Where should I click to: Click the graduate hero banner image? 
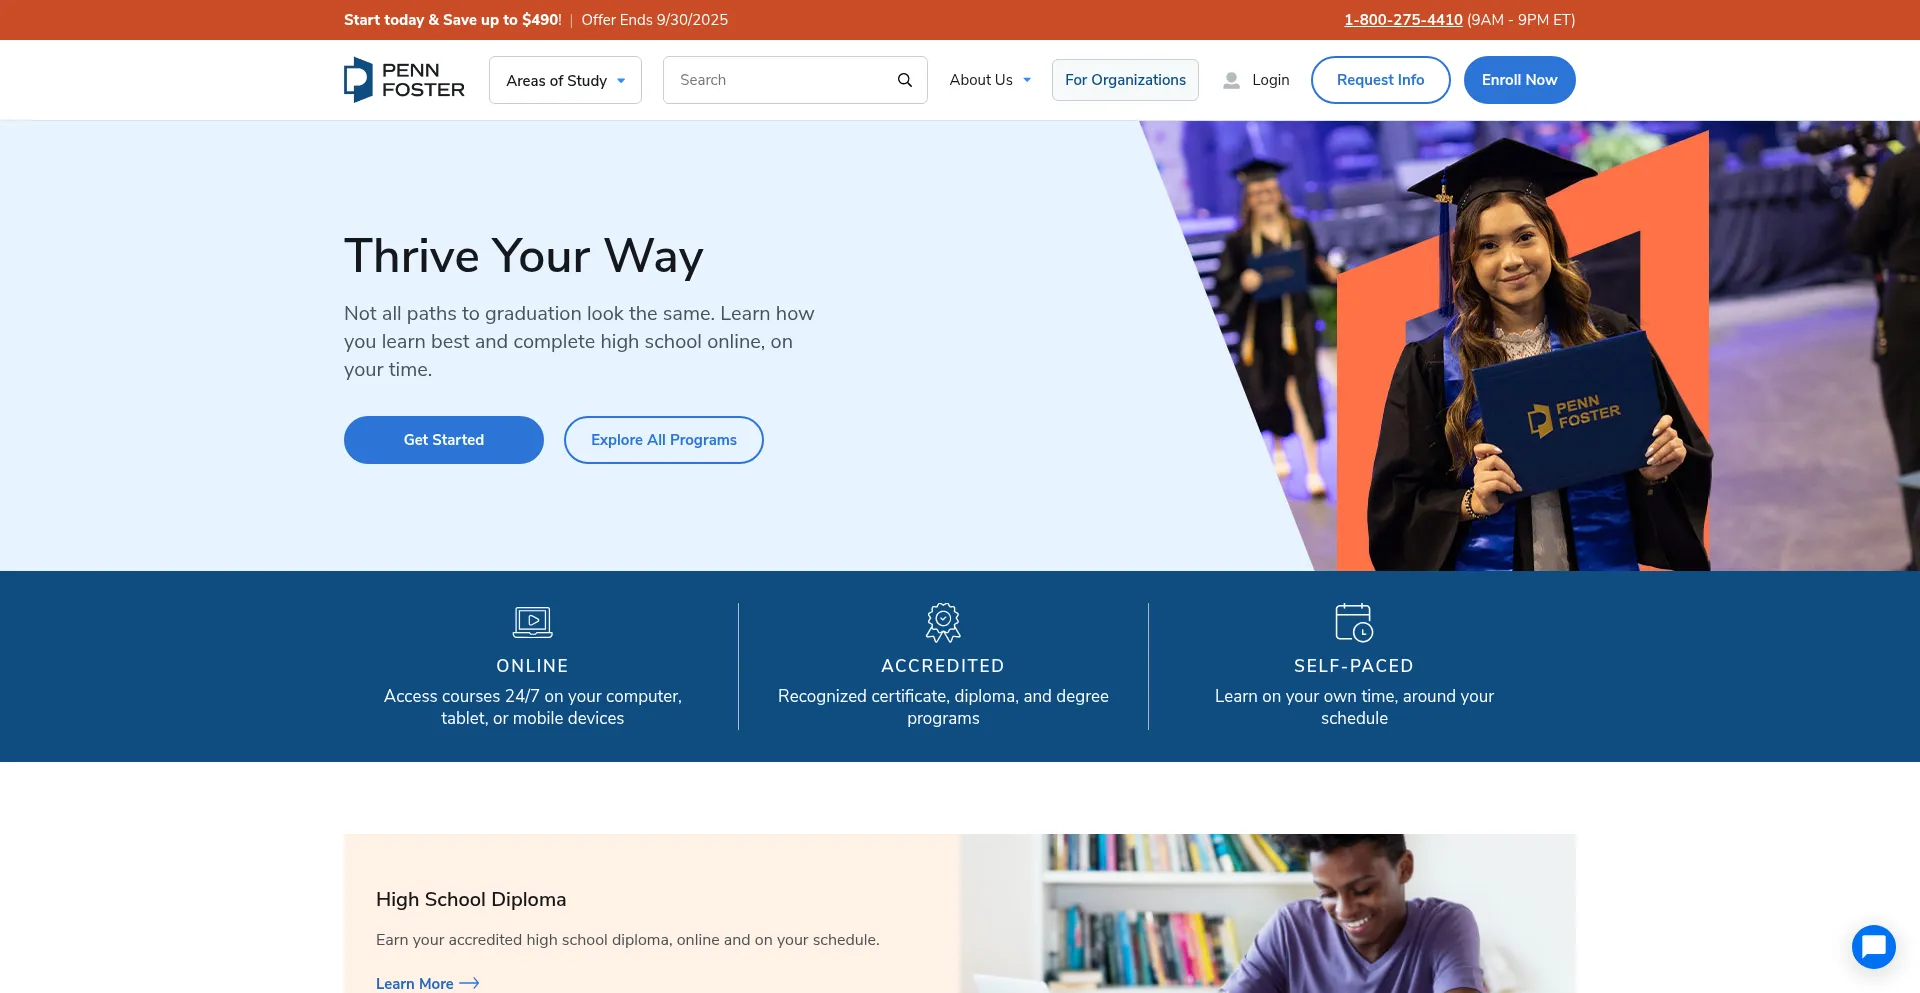[x=1530, y=346]
